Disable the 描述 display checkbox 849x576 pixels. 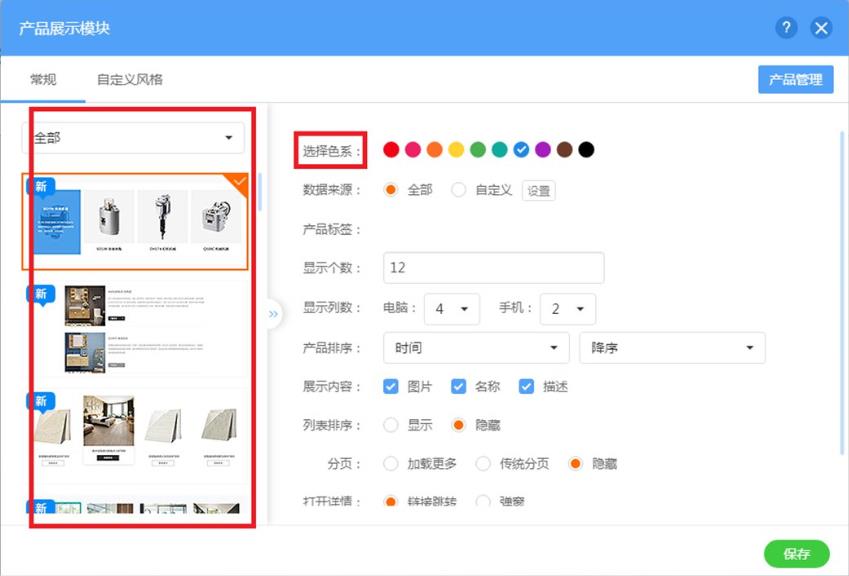pyautogui.click(x=526, y=386)
